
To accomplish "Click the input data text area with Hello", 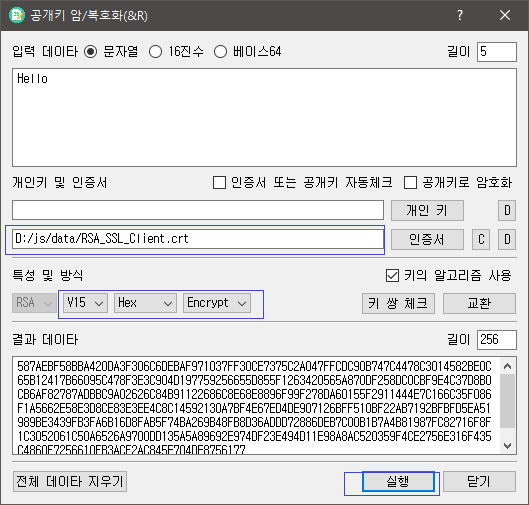I will [x=264, y=117].
